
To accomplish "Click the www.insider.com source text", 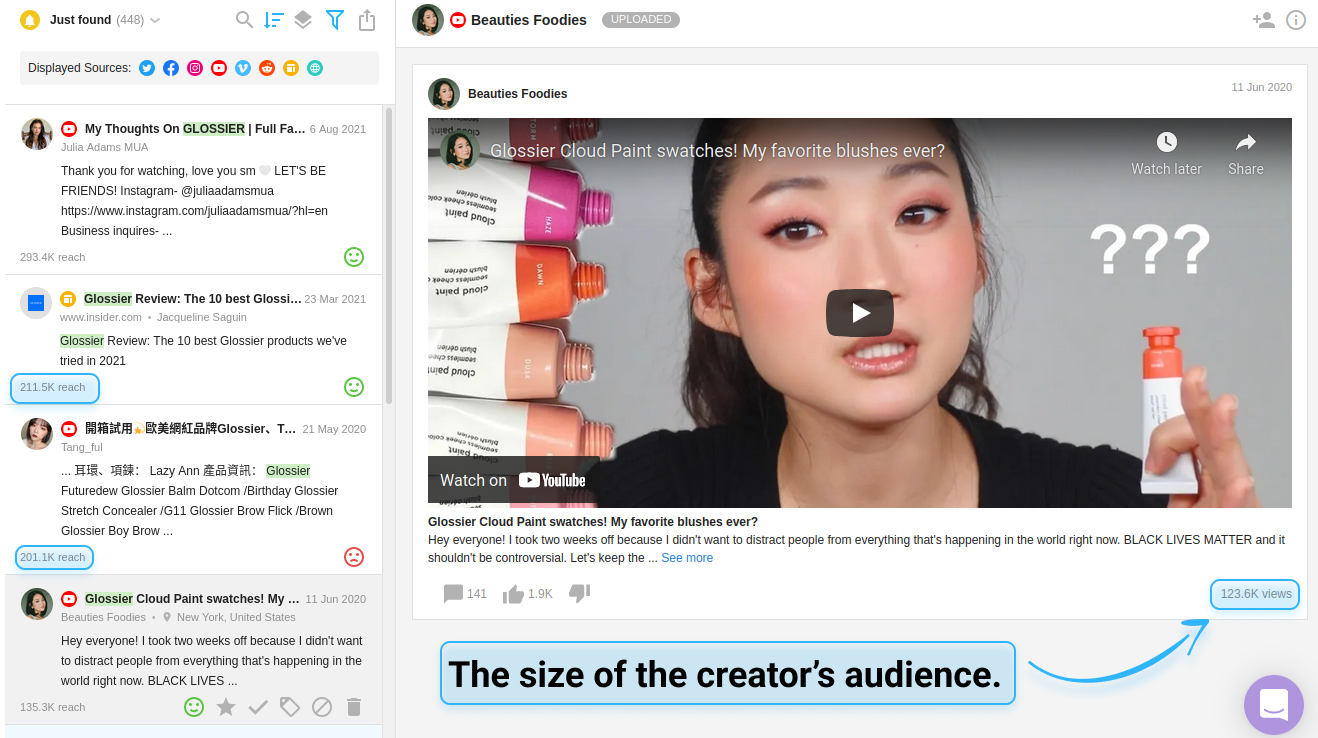I will (x=101, y=317).
